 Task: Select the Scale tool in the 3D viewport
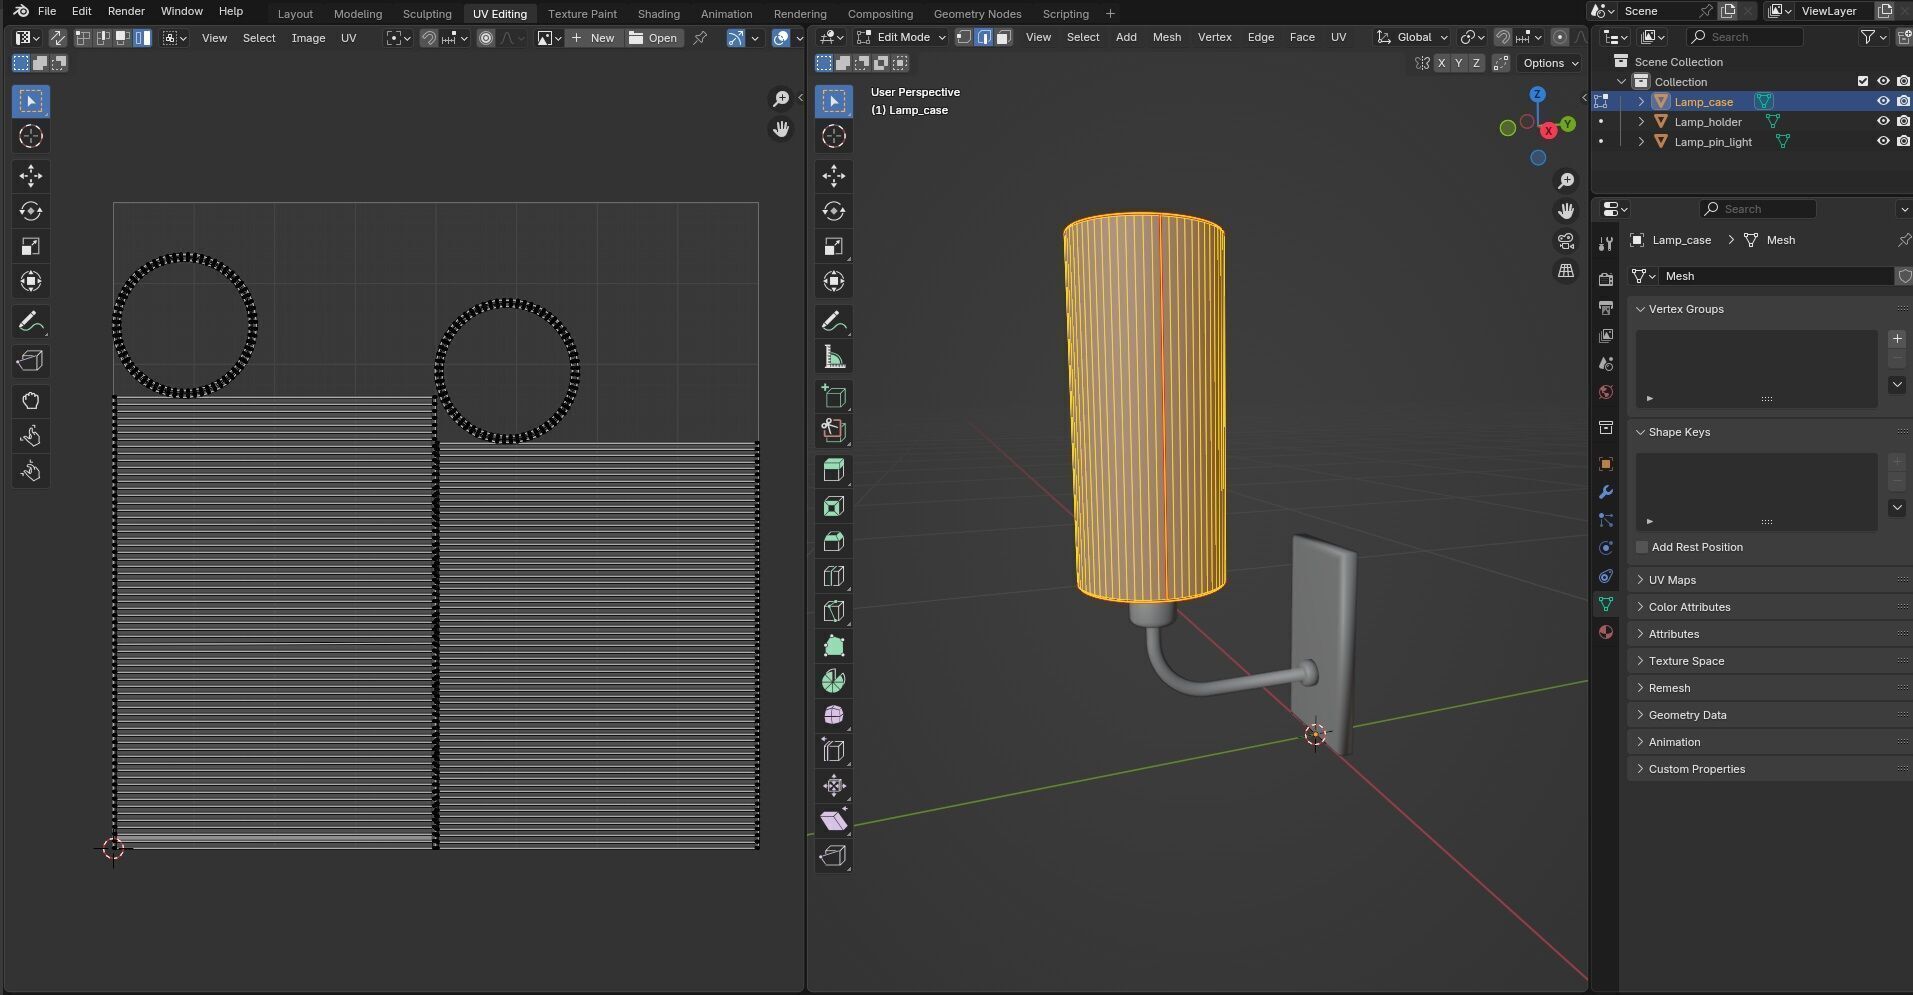click(x=833, y=246)
